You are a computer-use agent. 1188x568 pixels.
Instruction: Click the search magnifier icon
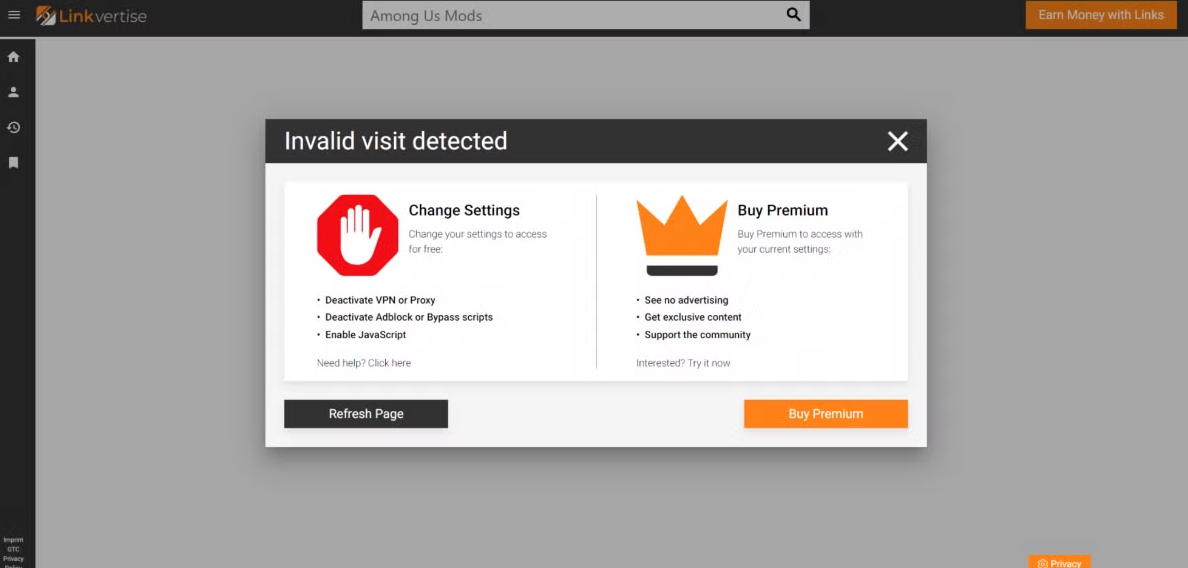point(794,15)
